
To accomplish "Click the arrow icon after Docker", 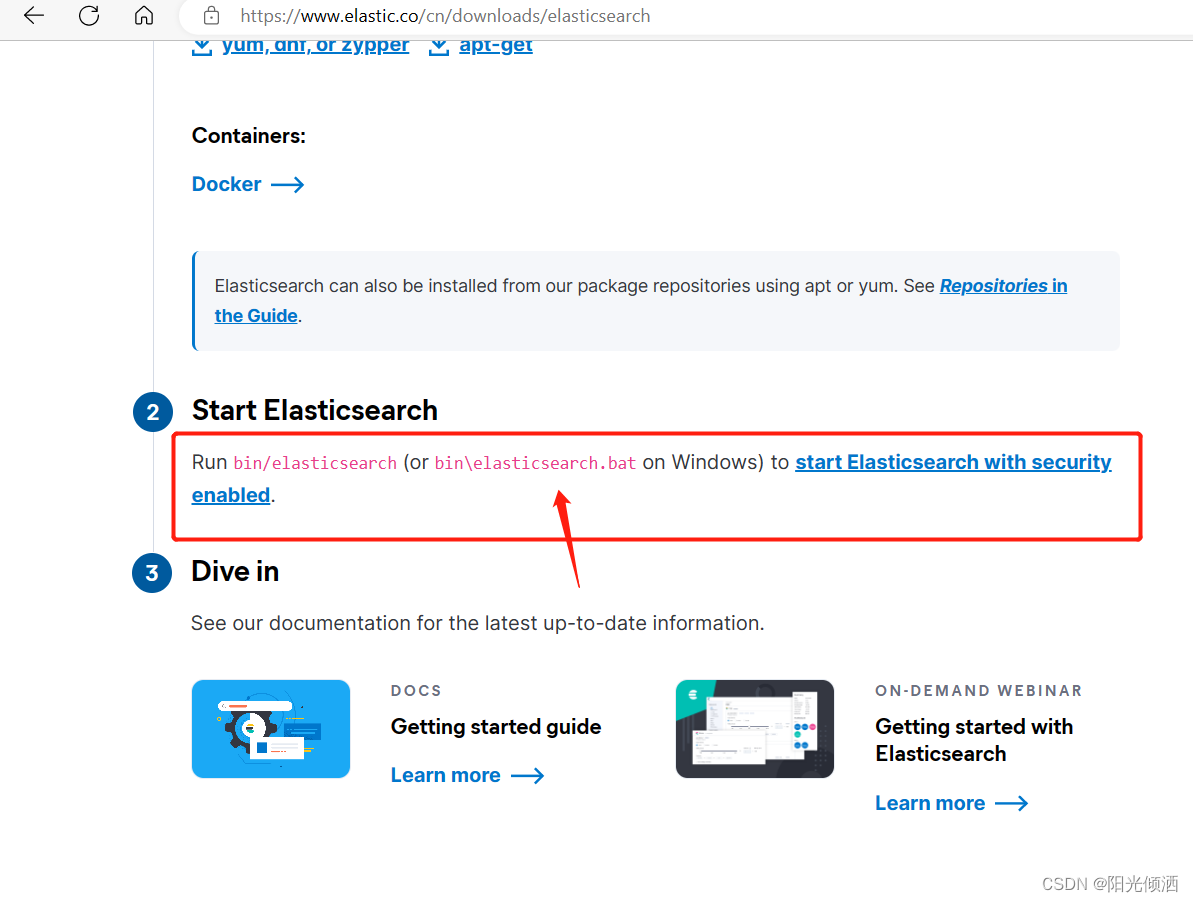I will pyautogui.click(x=287, y=184).
